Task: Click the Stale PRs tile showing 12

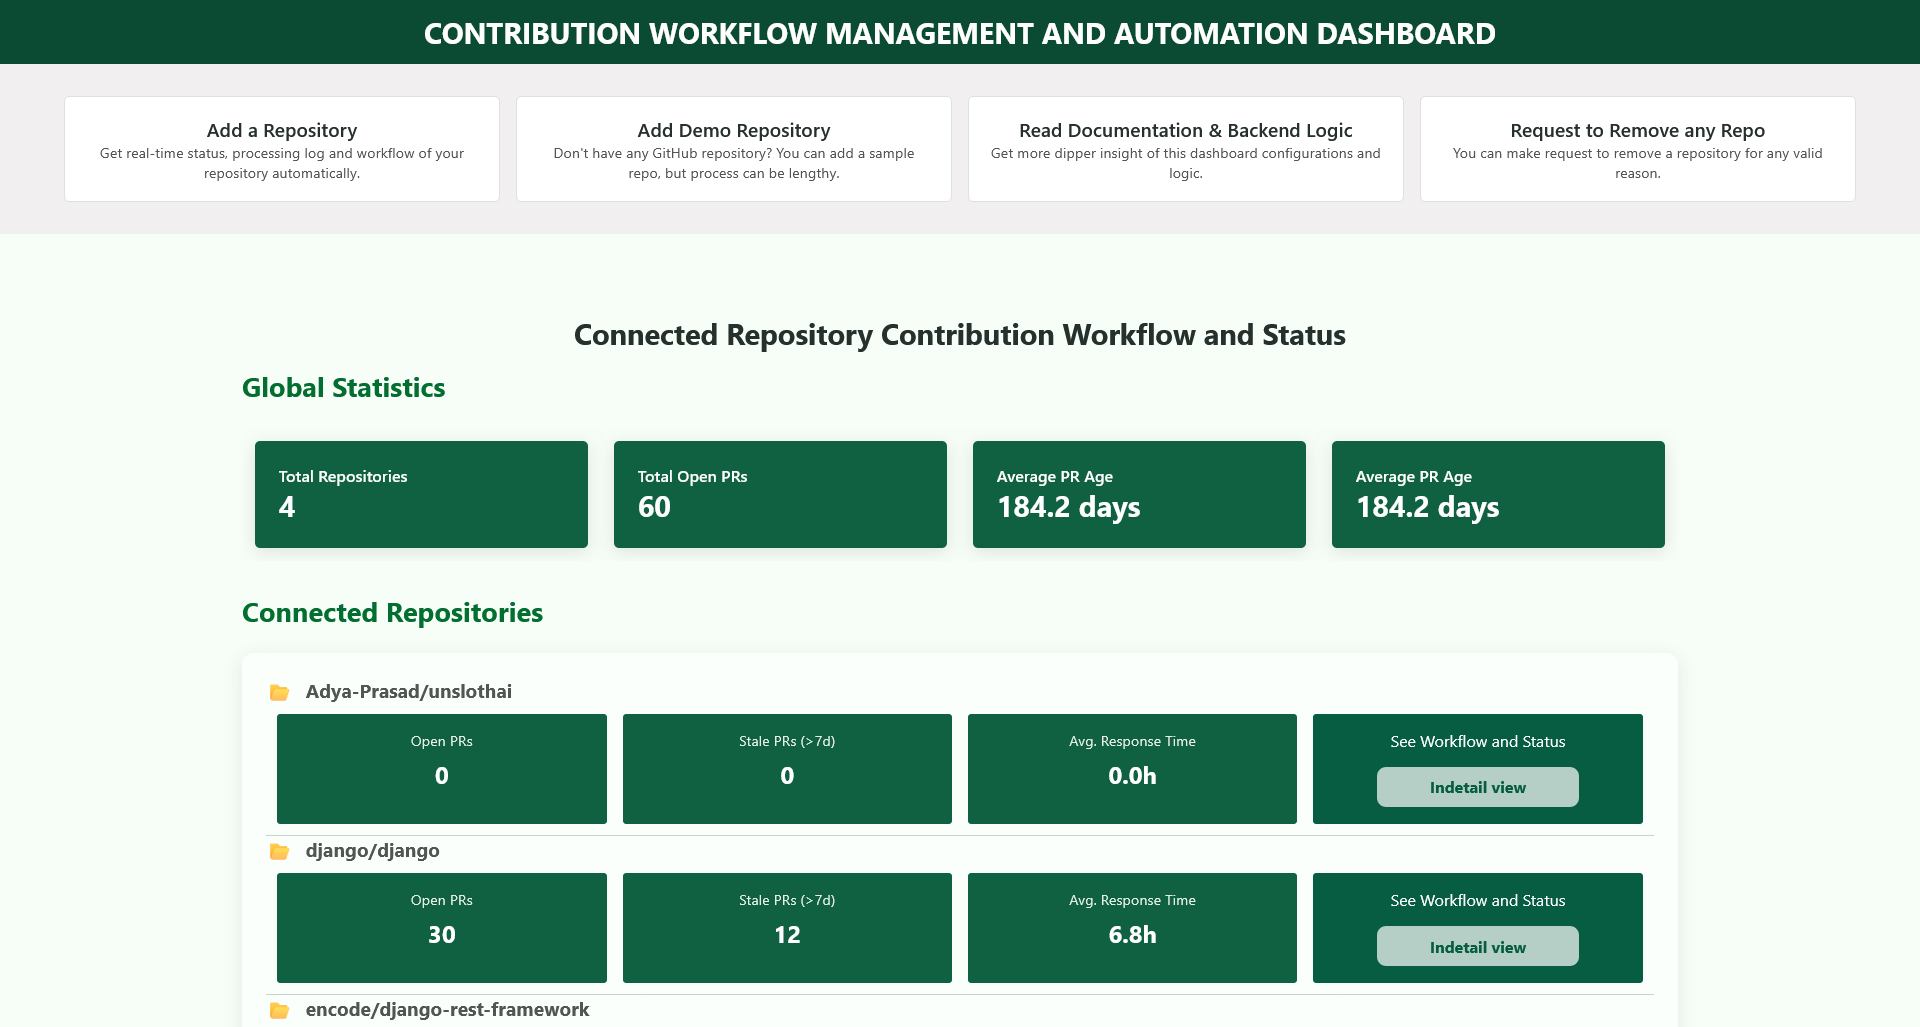Action: tap(787, 927)
